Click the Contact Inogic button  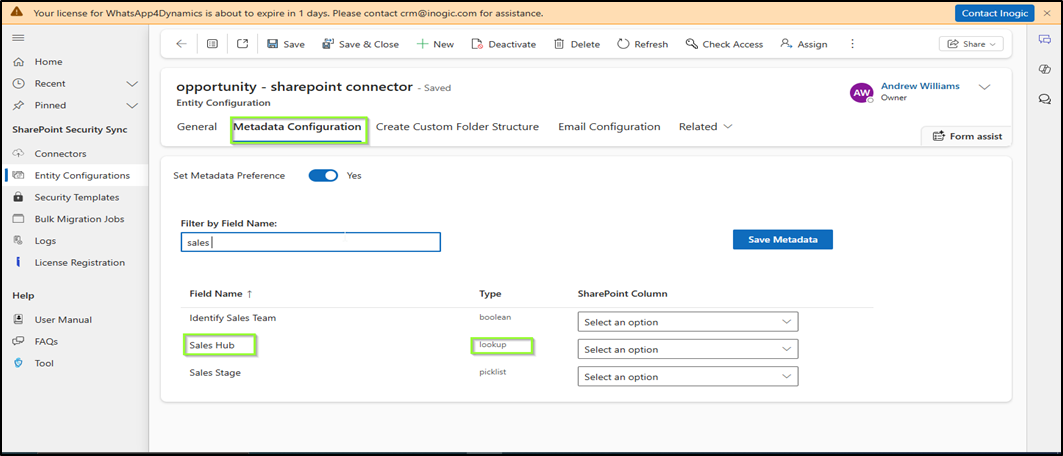[x=992, y=13]
